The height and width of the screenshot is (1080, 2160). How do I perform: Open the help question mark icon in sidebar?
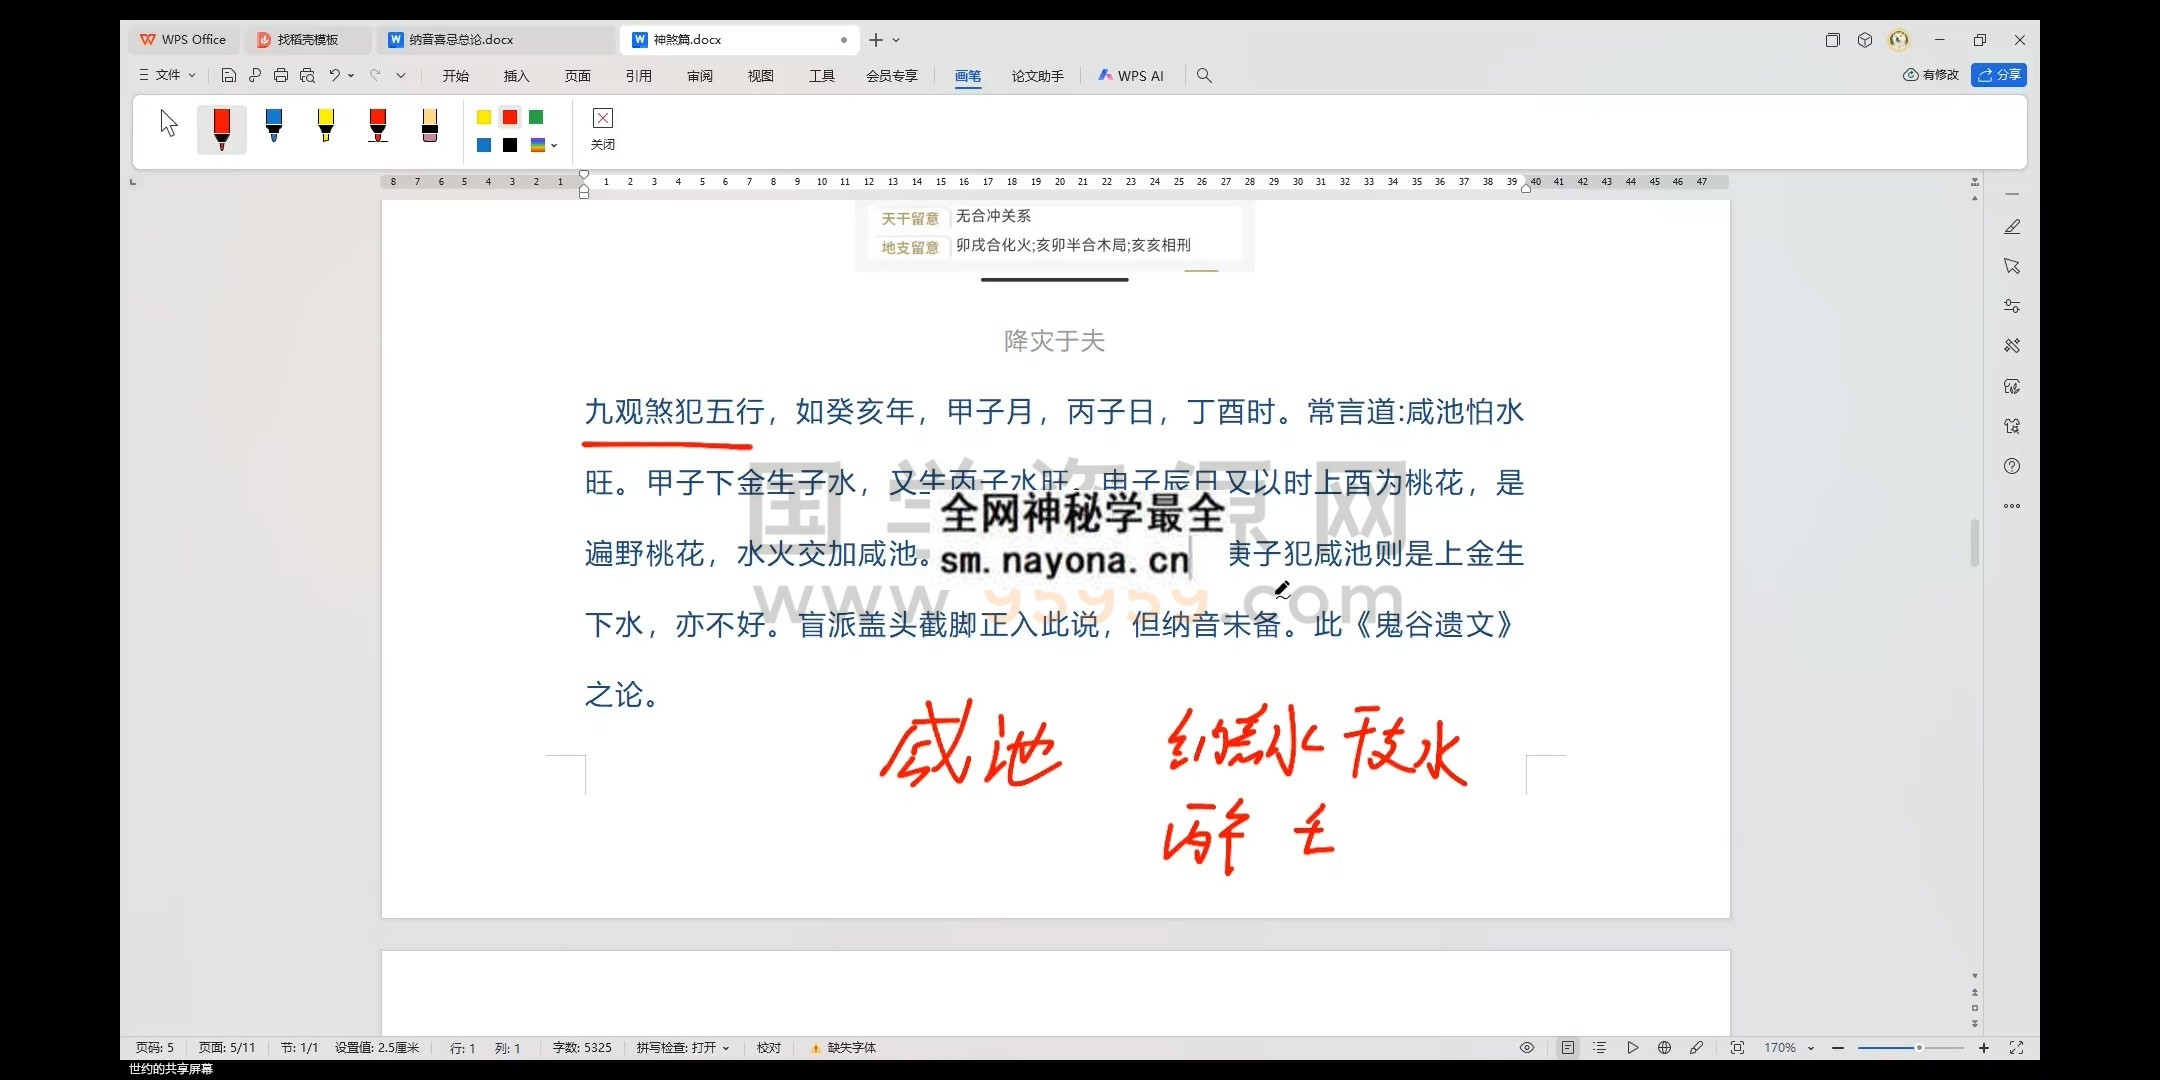click(x=2012, y=466)
